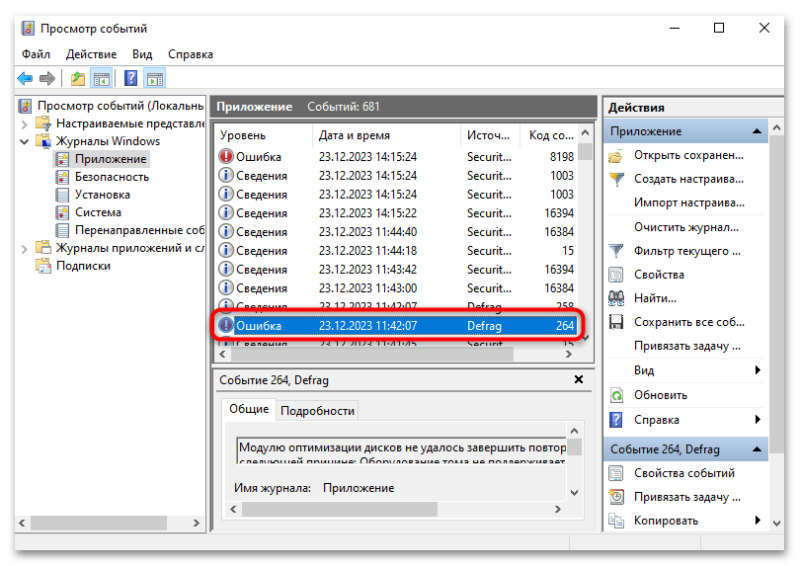This screenshot has height=566, width=800.
Task: Collapse the Application section in Actions
Action: (x=757, y=132)
